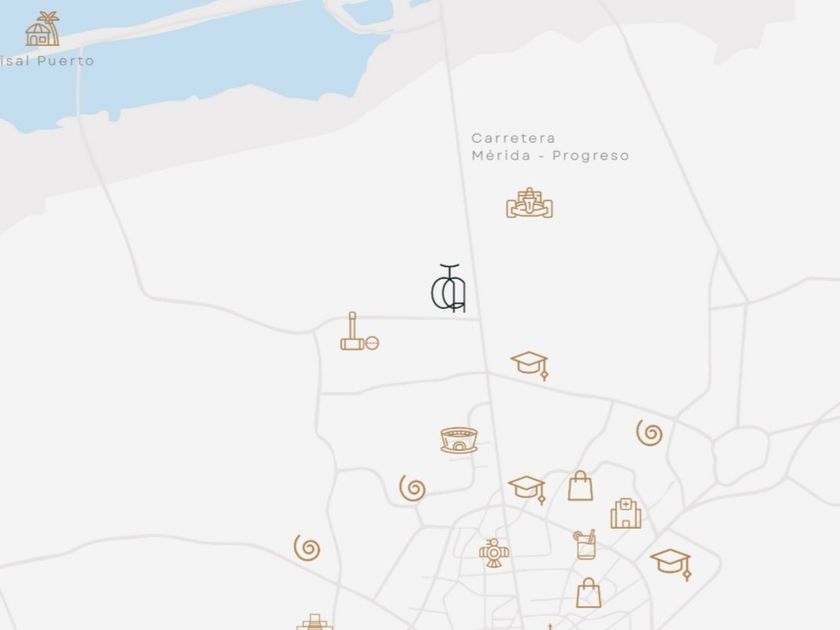Open the stadium marker
This screenshot has height=630, width=840.
pos(459,440)
